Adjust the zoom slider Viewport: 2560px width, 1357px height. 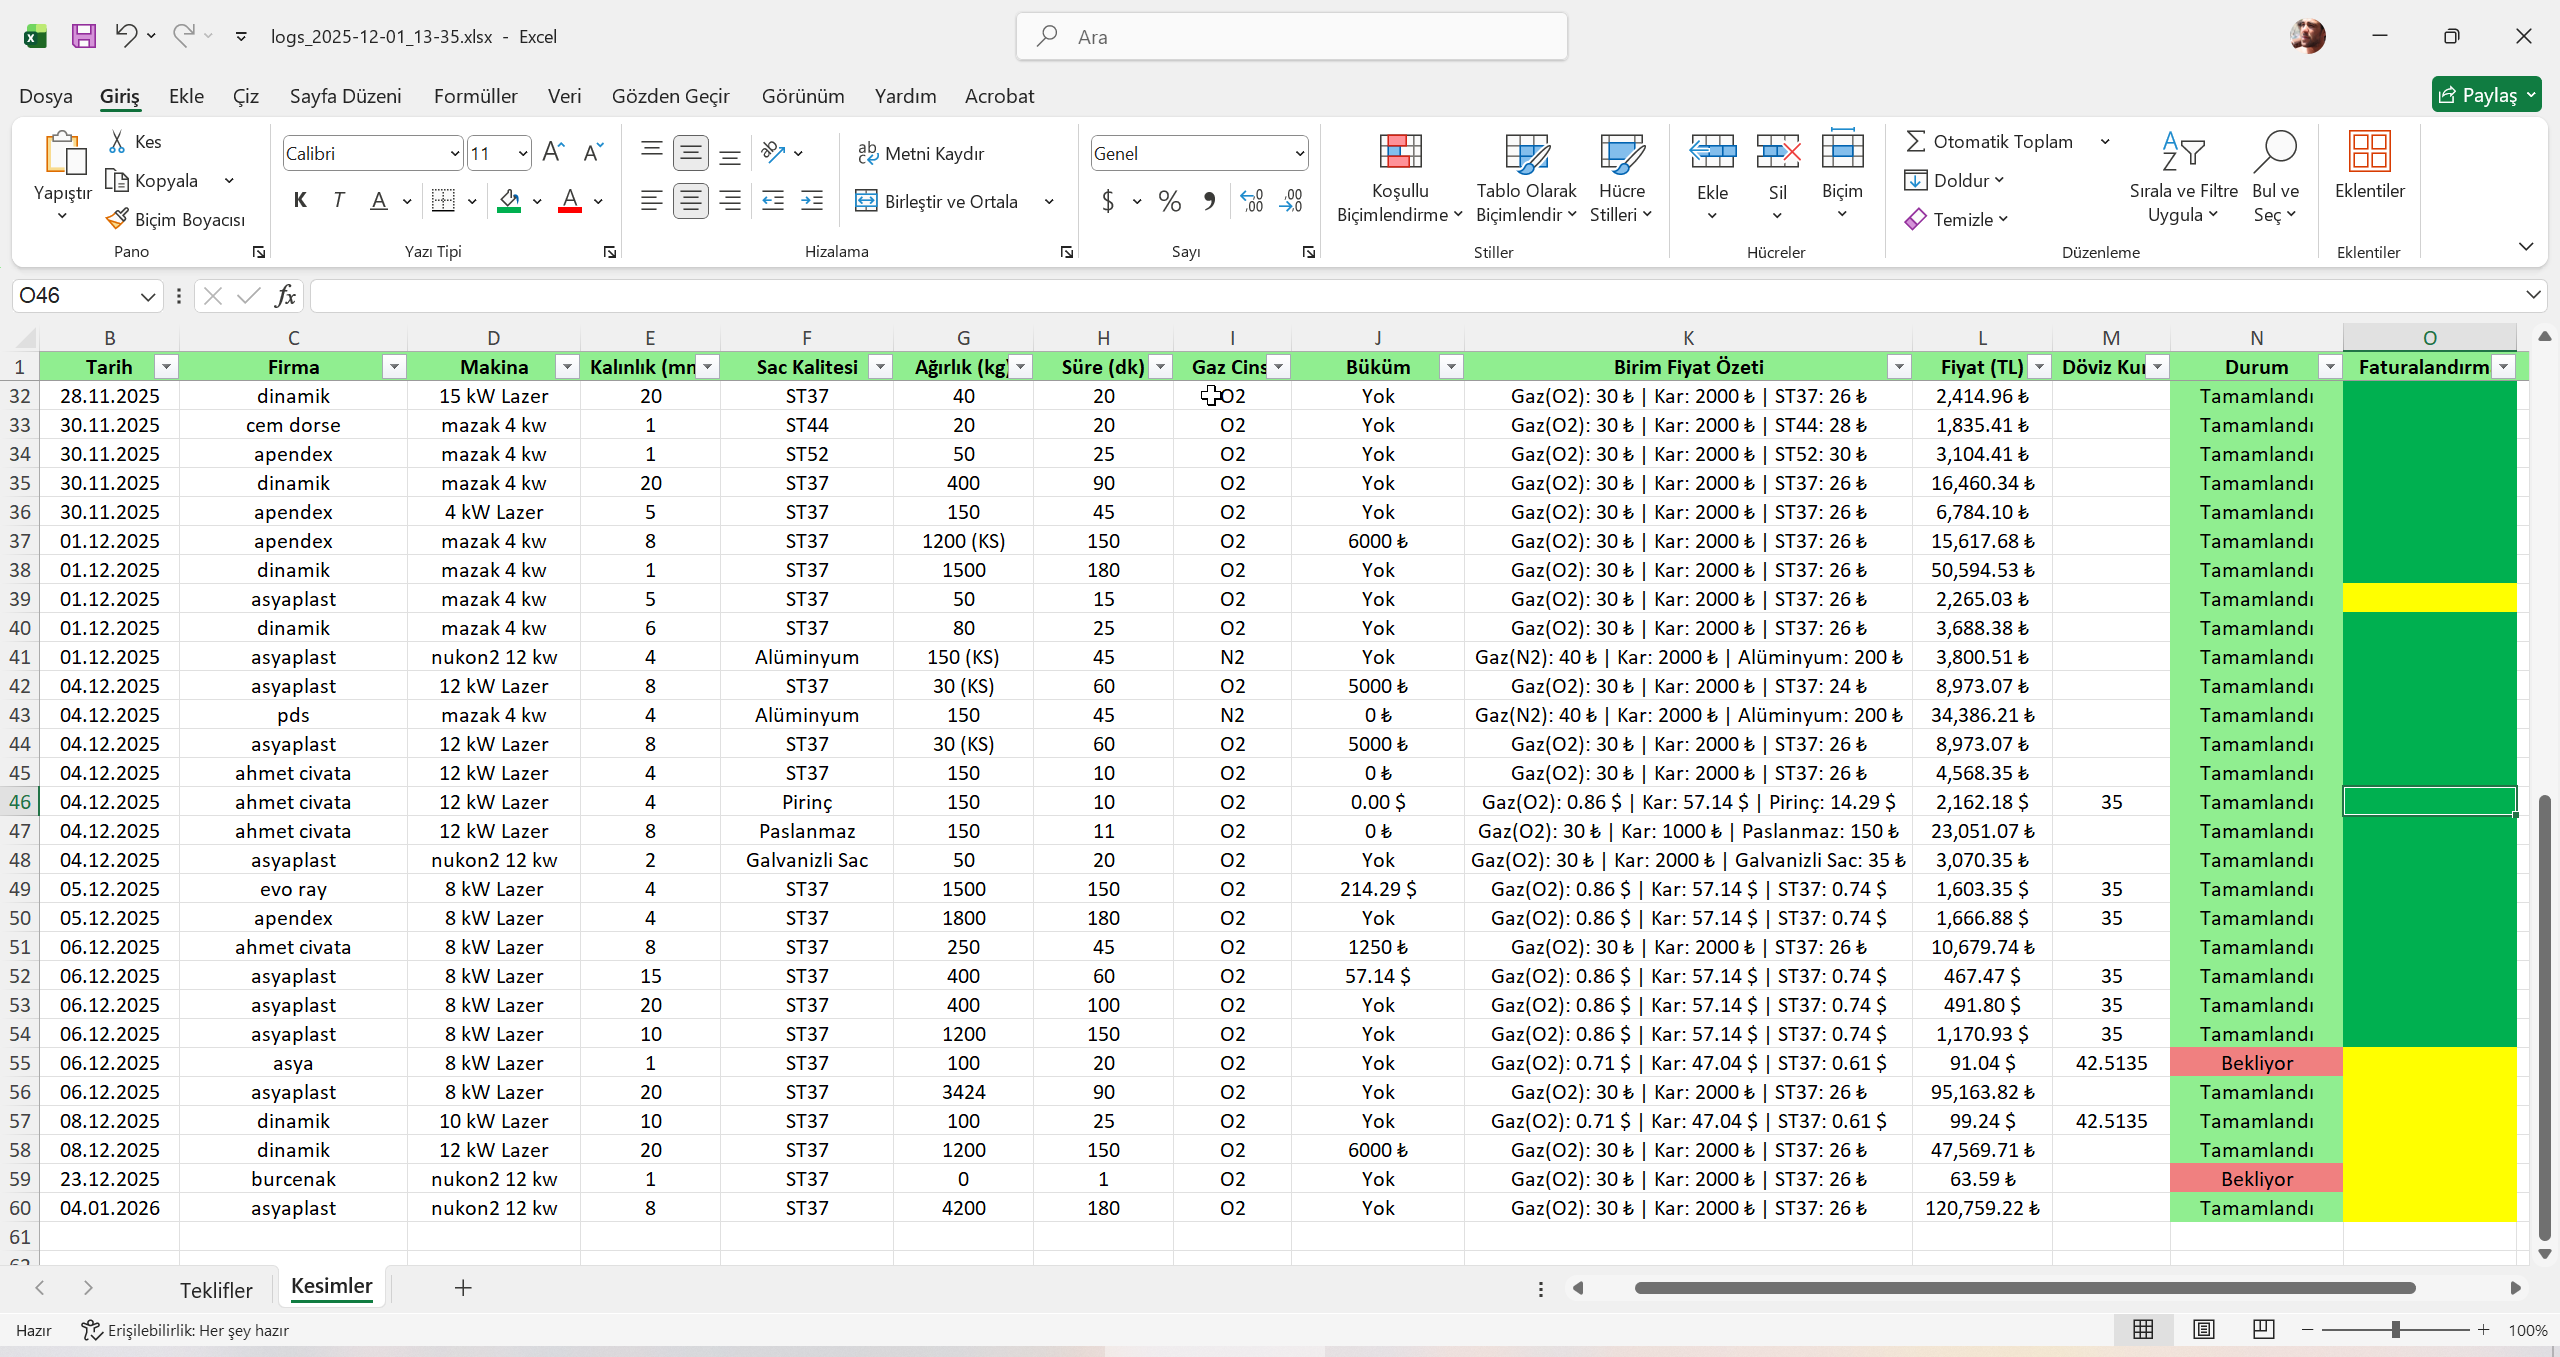pos(2395,1330)
